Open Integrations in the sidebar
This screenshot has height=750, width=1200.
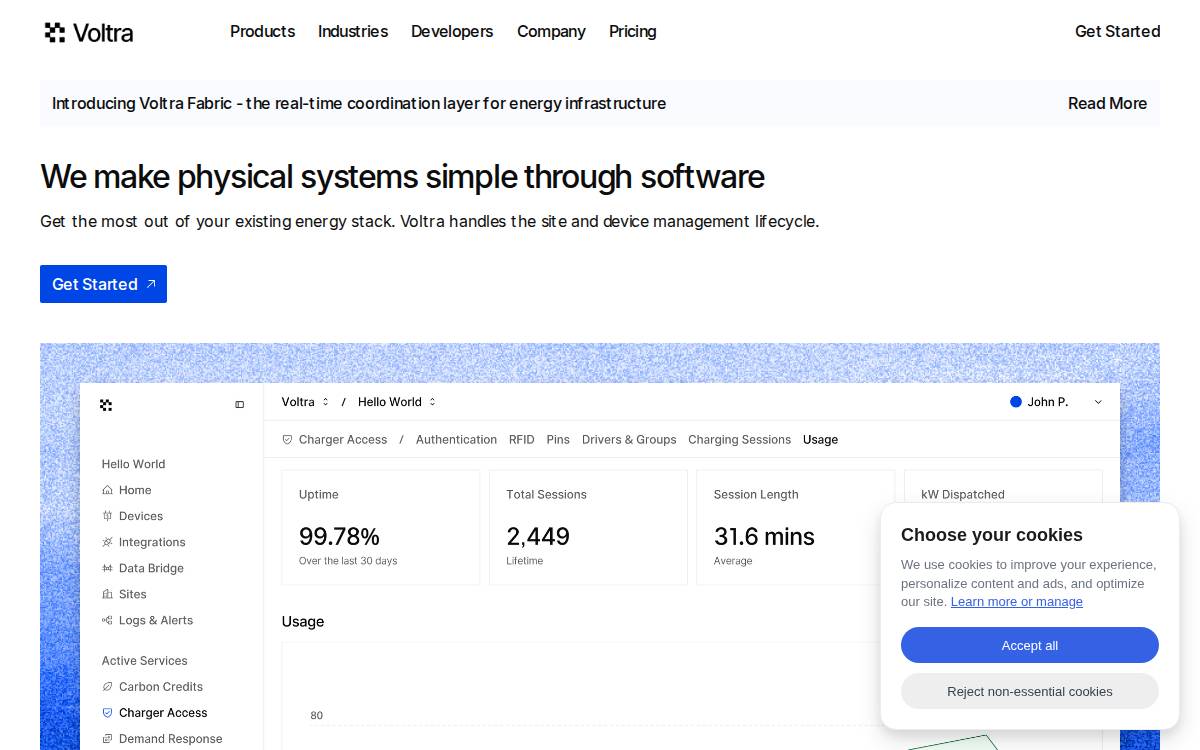point(152,542)
